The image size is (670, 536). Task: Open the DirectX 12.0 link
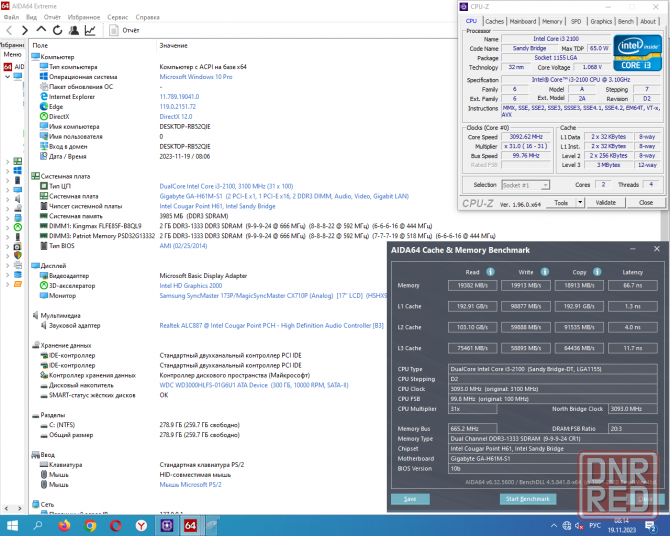(x=176, y=117)
